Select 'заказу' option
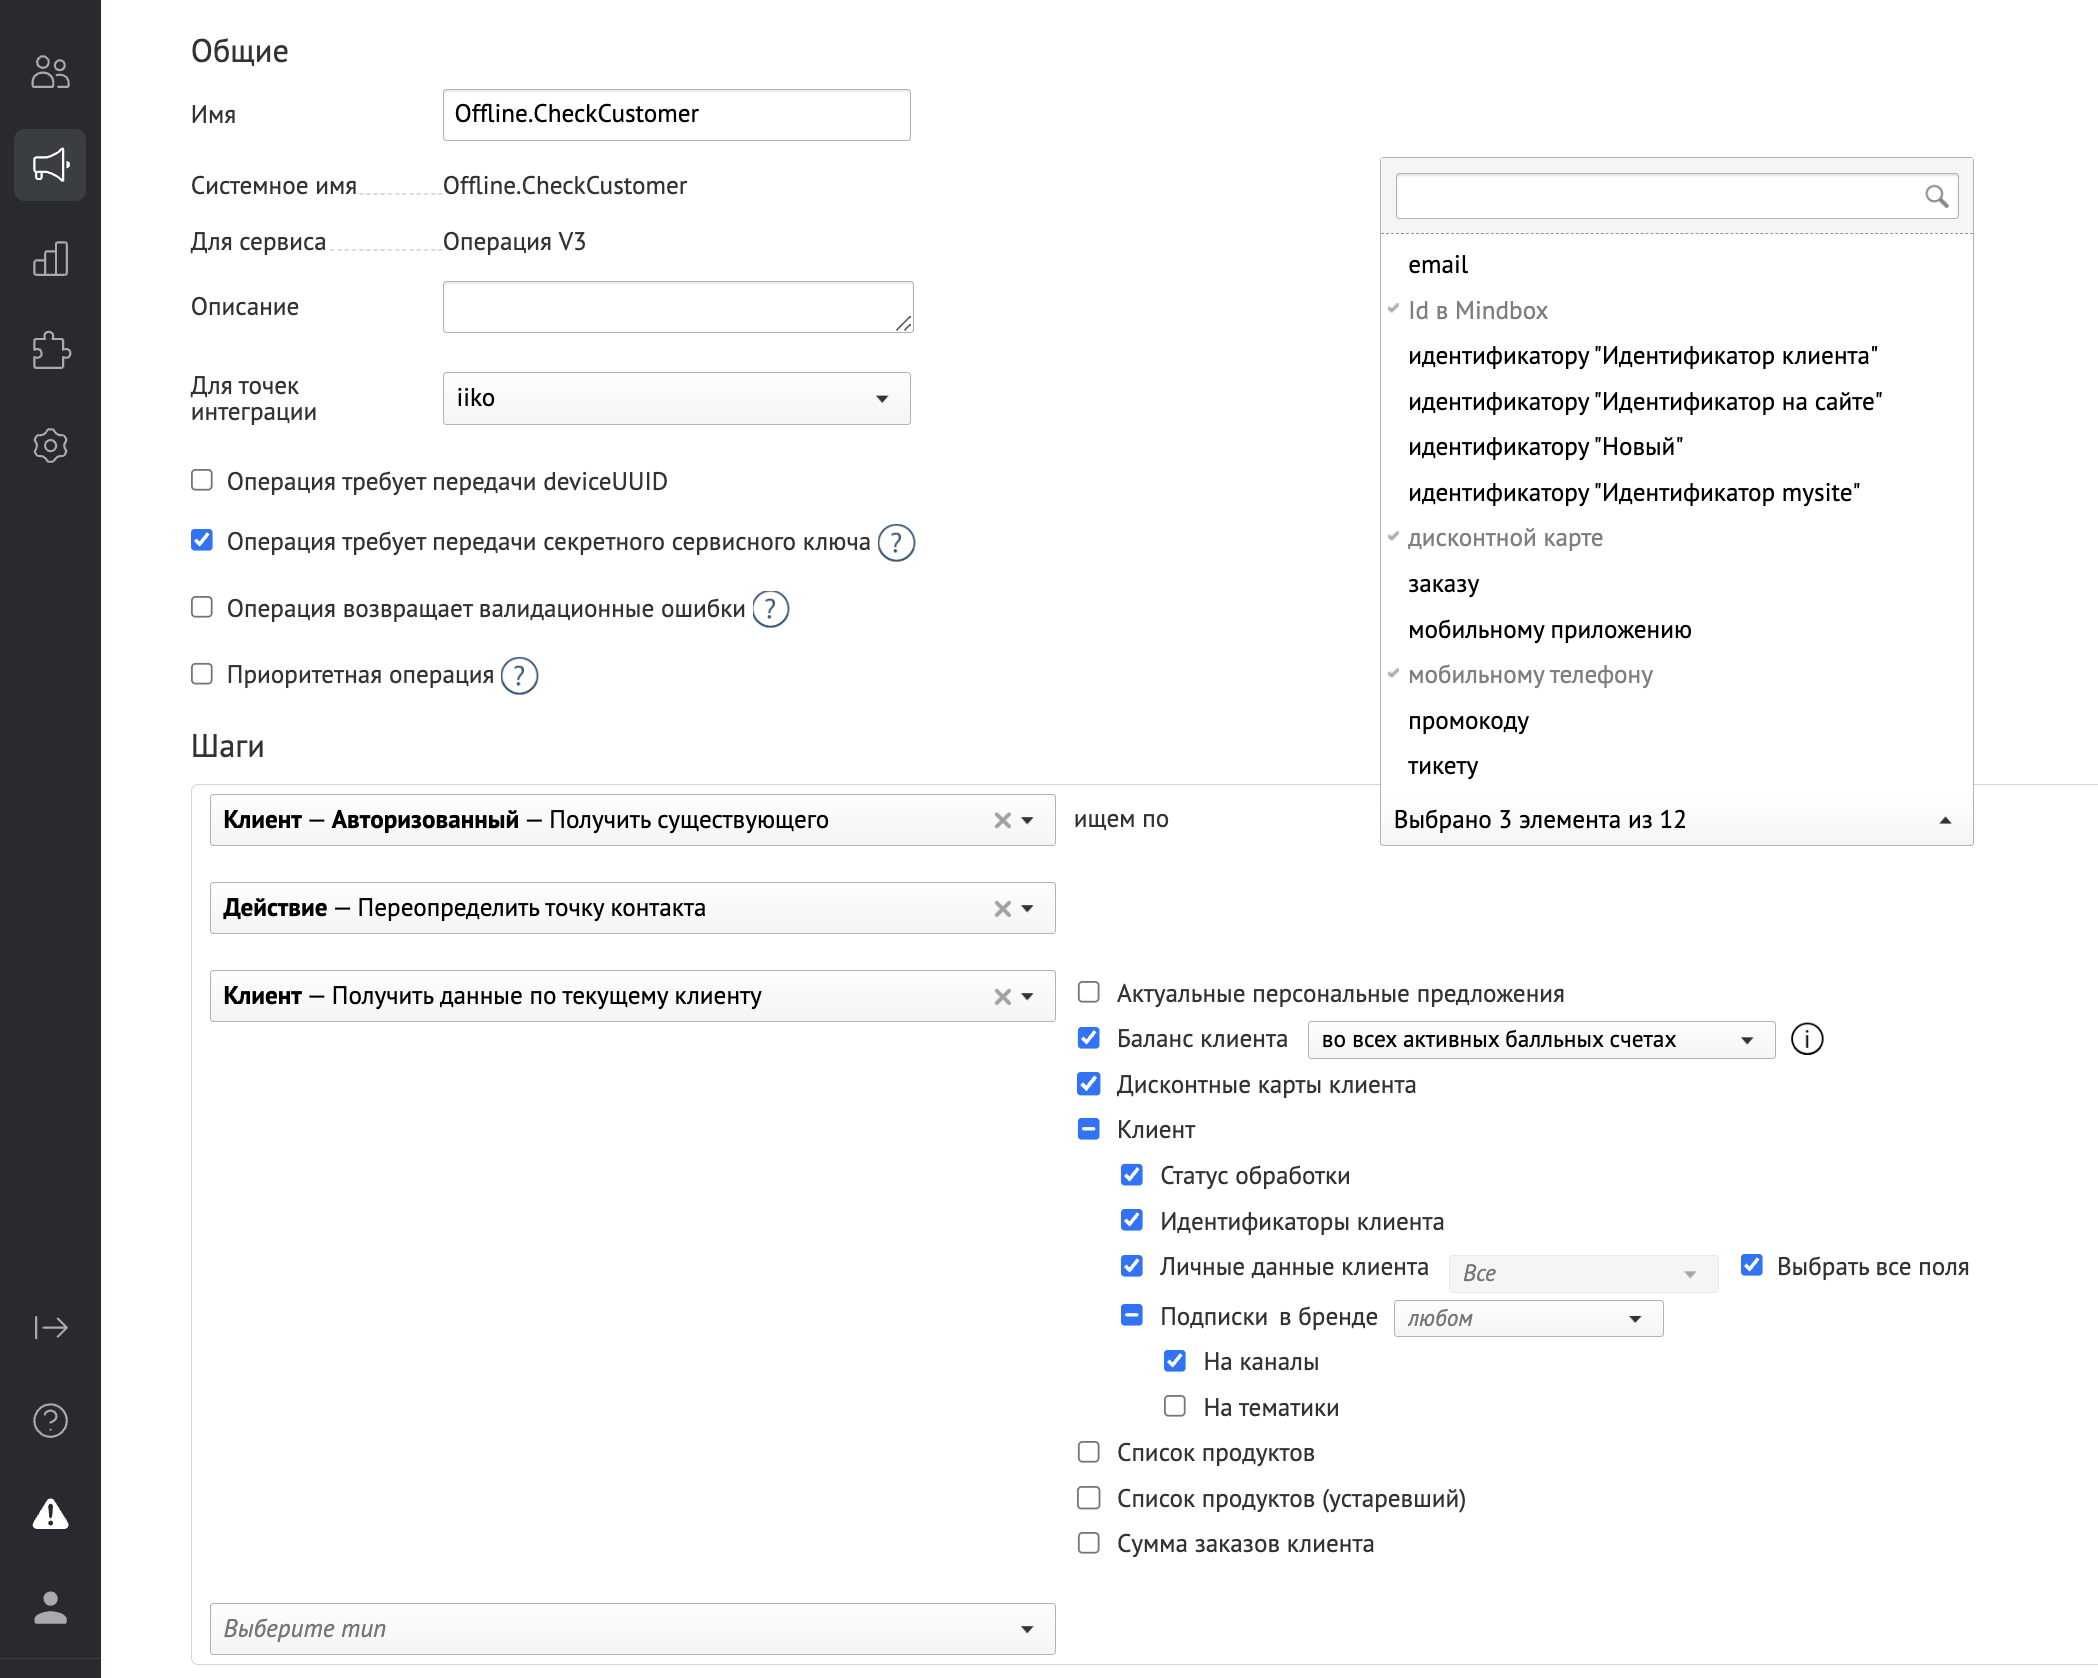The image size is (2098, 1678). tap(1676, 584)
